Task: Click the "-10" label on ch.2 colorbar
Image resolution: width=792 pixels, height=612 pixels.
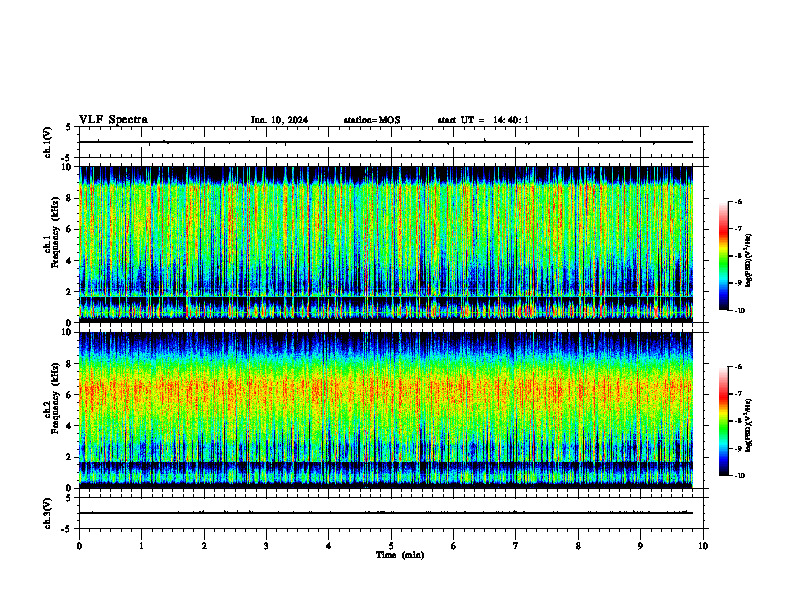Action: (739, 476)
